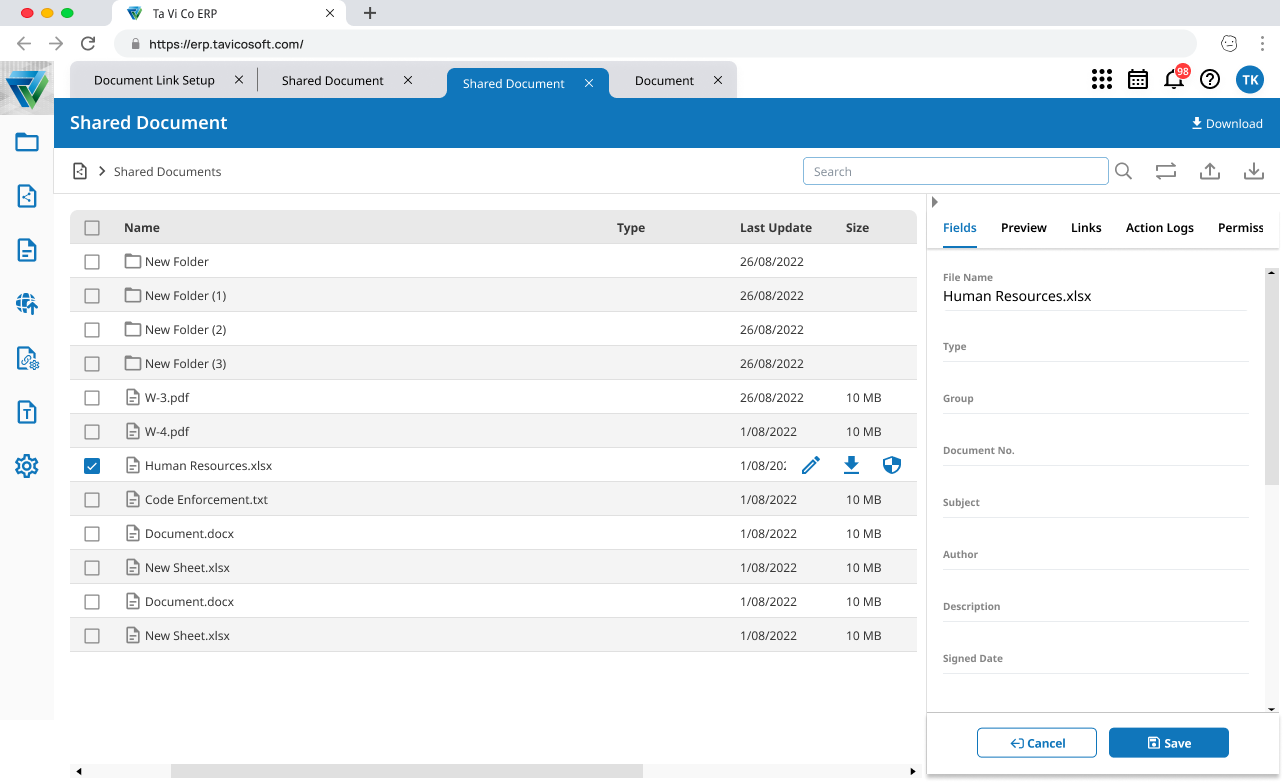The image size is (1283, 782).
Task: Open the Action Logs tab
Action: 1160,228
